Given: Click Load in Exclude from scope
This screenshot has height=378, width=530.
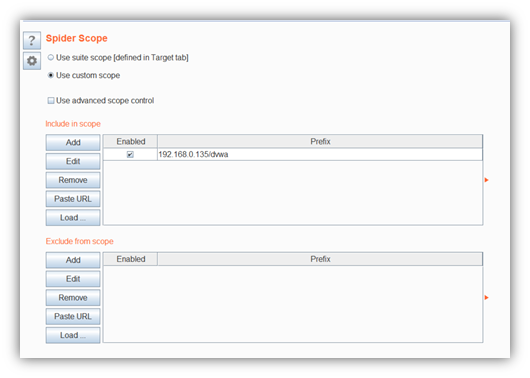Looking at the screenshot, I should click(73, 335).
